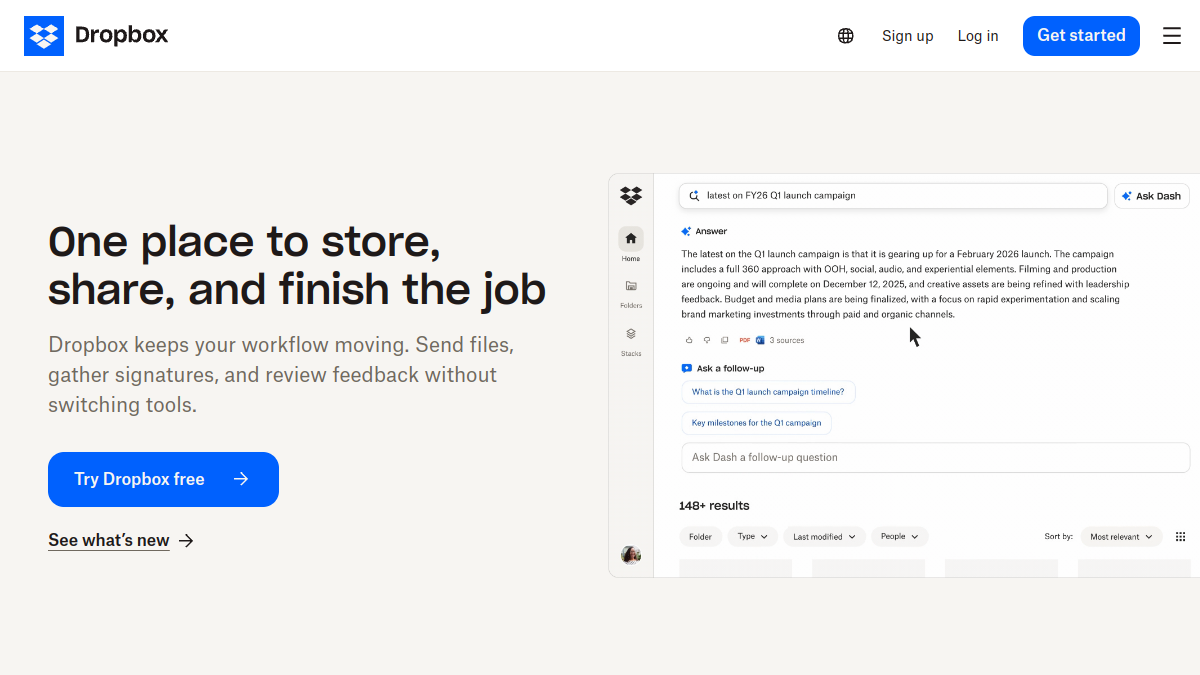Click the blue chat icon beside Ask a follow-up
Viewport: 1200px width, 675px height.
(x=687, y=368)
